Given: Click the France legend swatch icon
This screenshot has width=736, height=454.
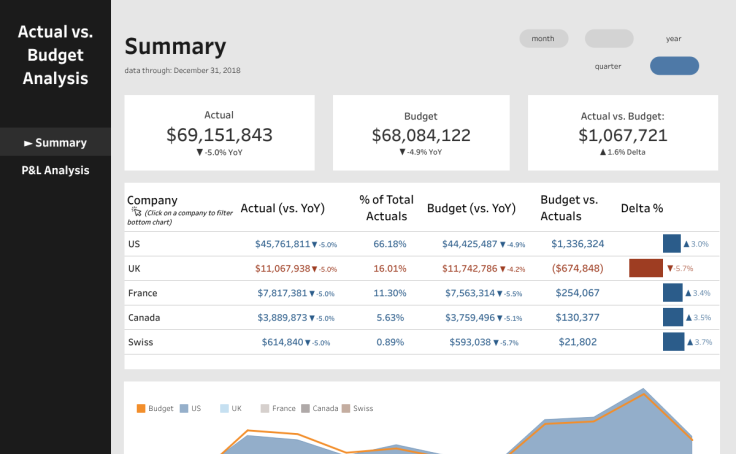Looking at the screenshot, I should point(265,408).
